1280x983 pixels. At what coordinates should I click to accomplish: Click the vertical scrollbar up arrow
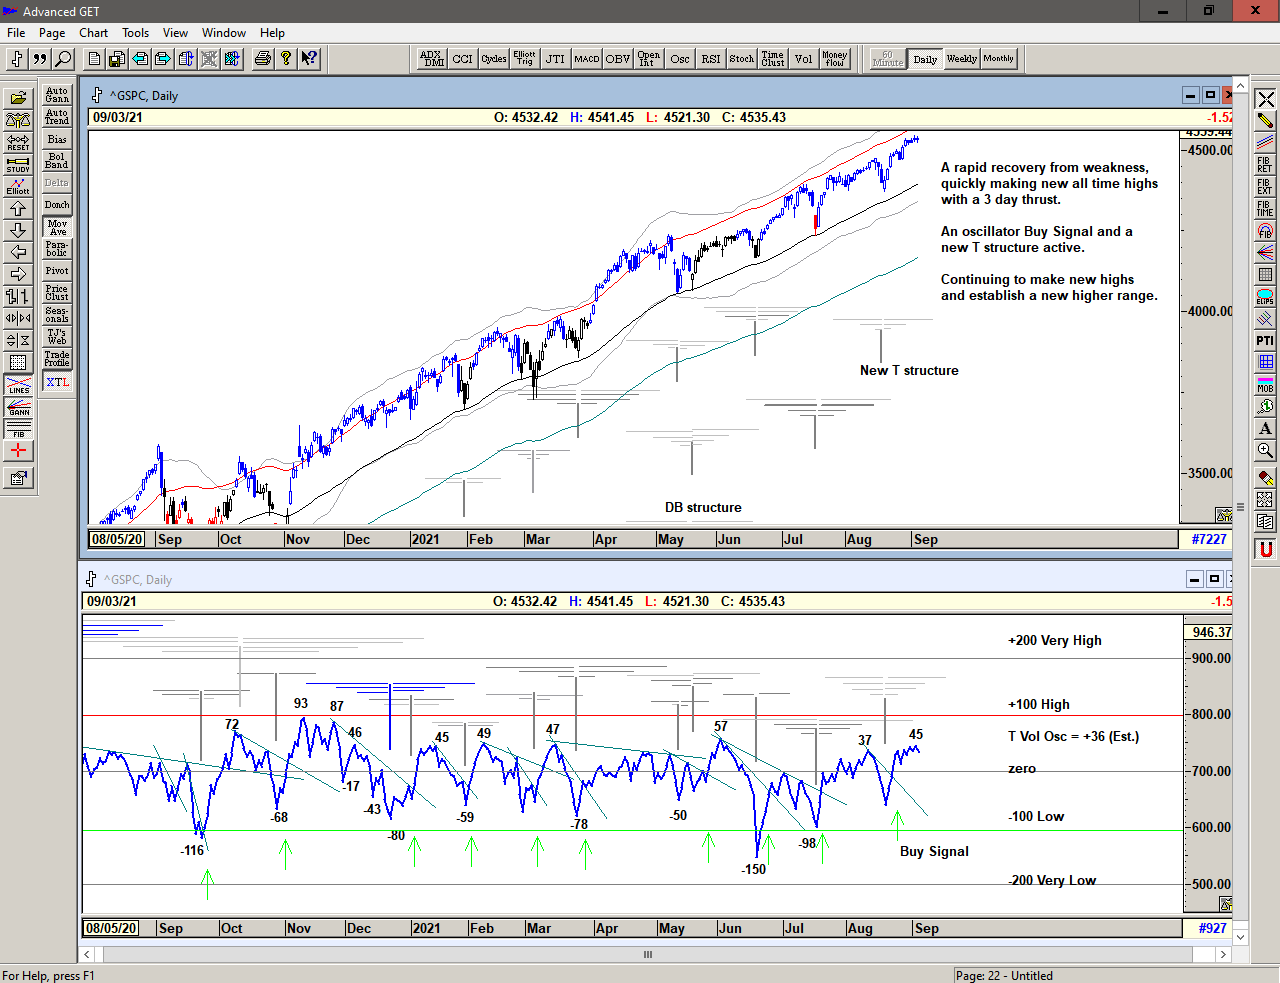[1240, 86]
